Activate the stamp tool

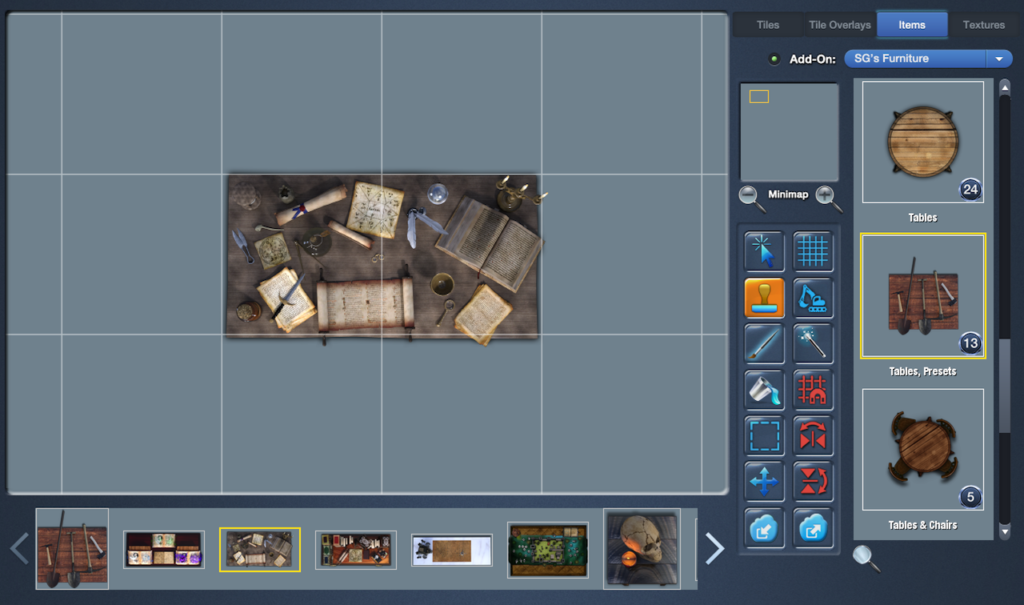pos(763,297)
